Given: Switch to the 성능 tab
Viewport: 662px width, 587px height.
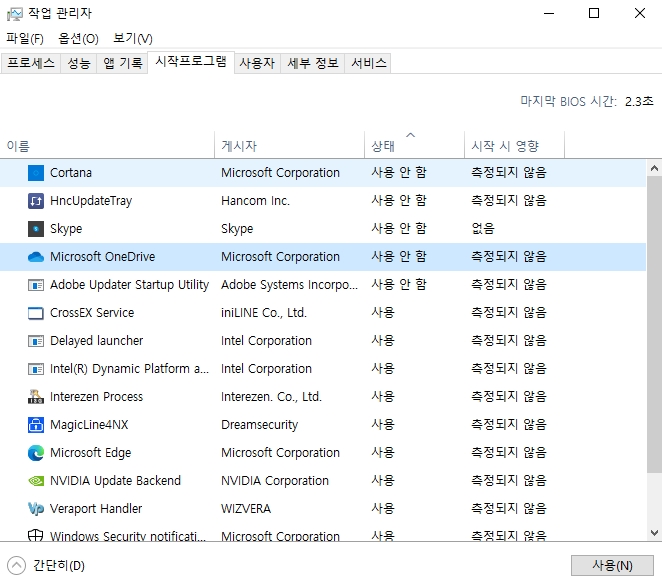Looking at the screenshot, I should pos(79,63).
